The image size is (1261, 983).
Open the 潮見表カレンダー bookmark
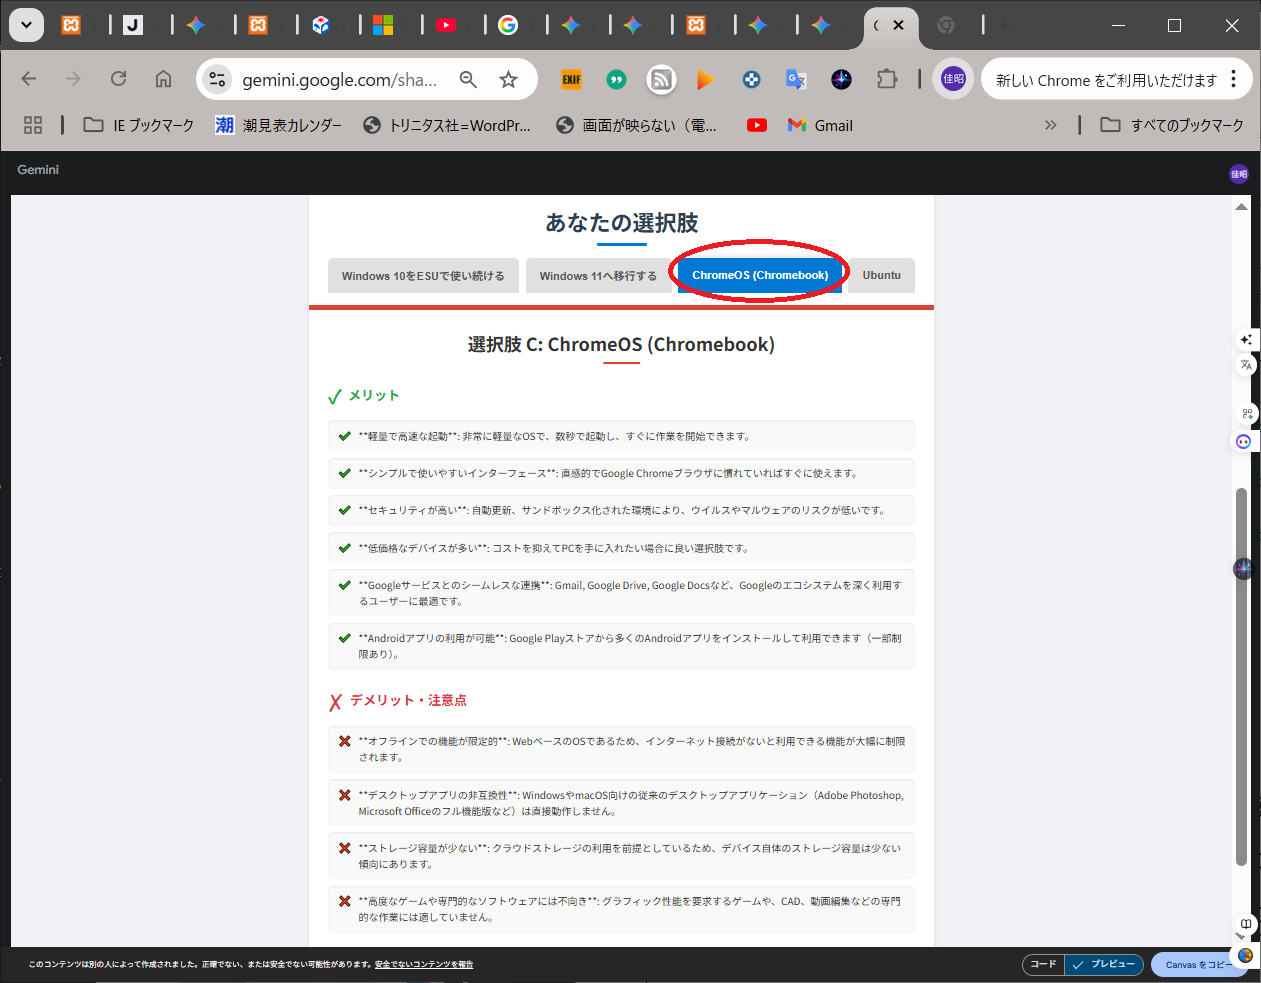tap(278, 125)
